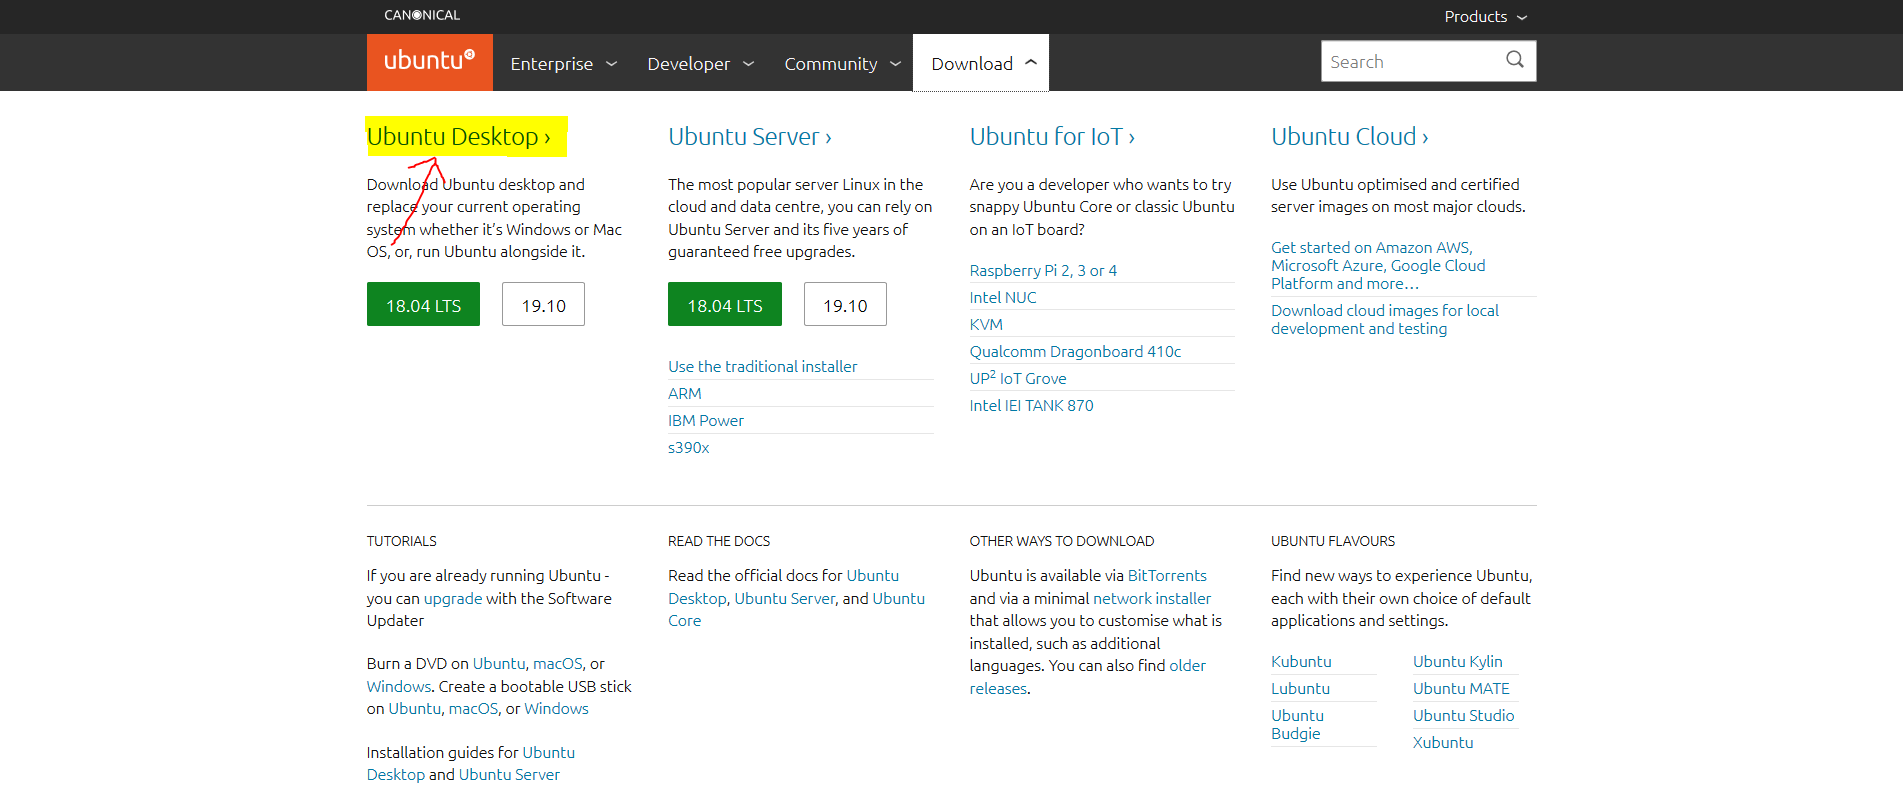
Task: Open the Developer menu
Action: 701,64
